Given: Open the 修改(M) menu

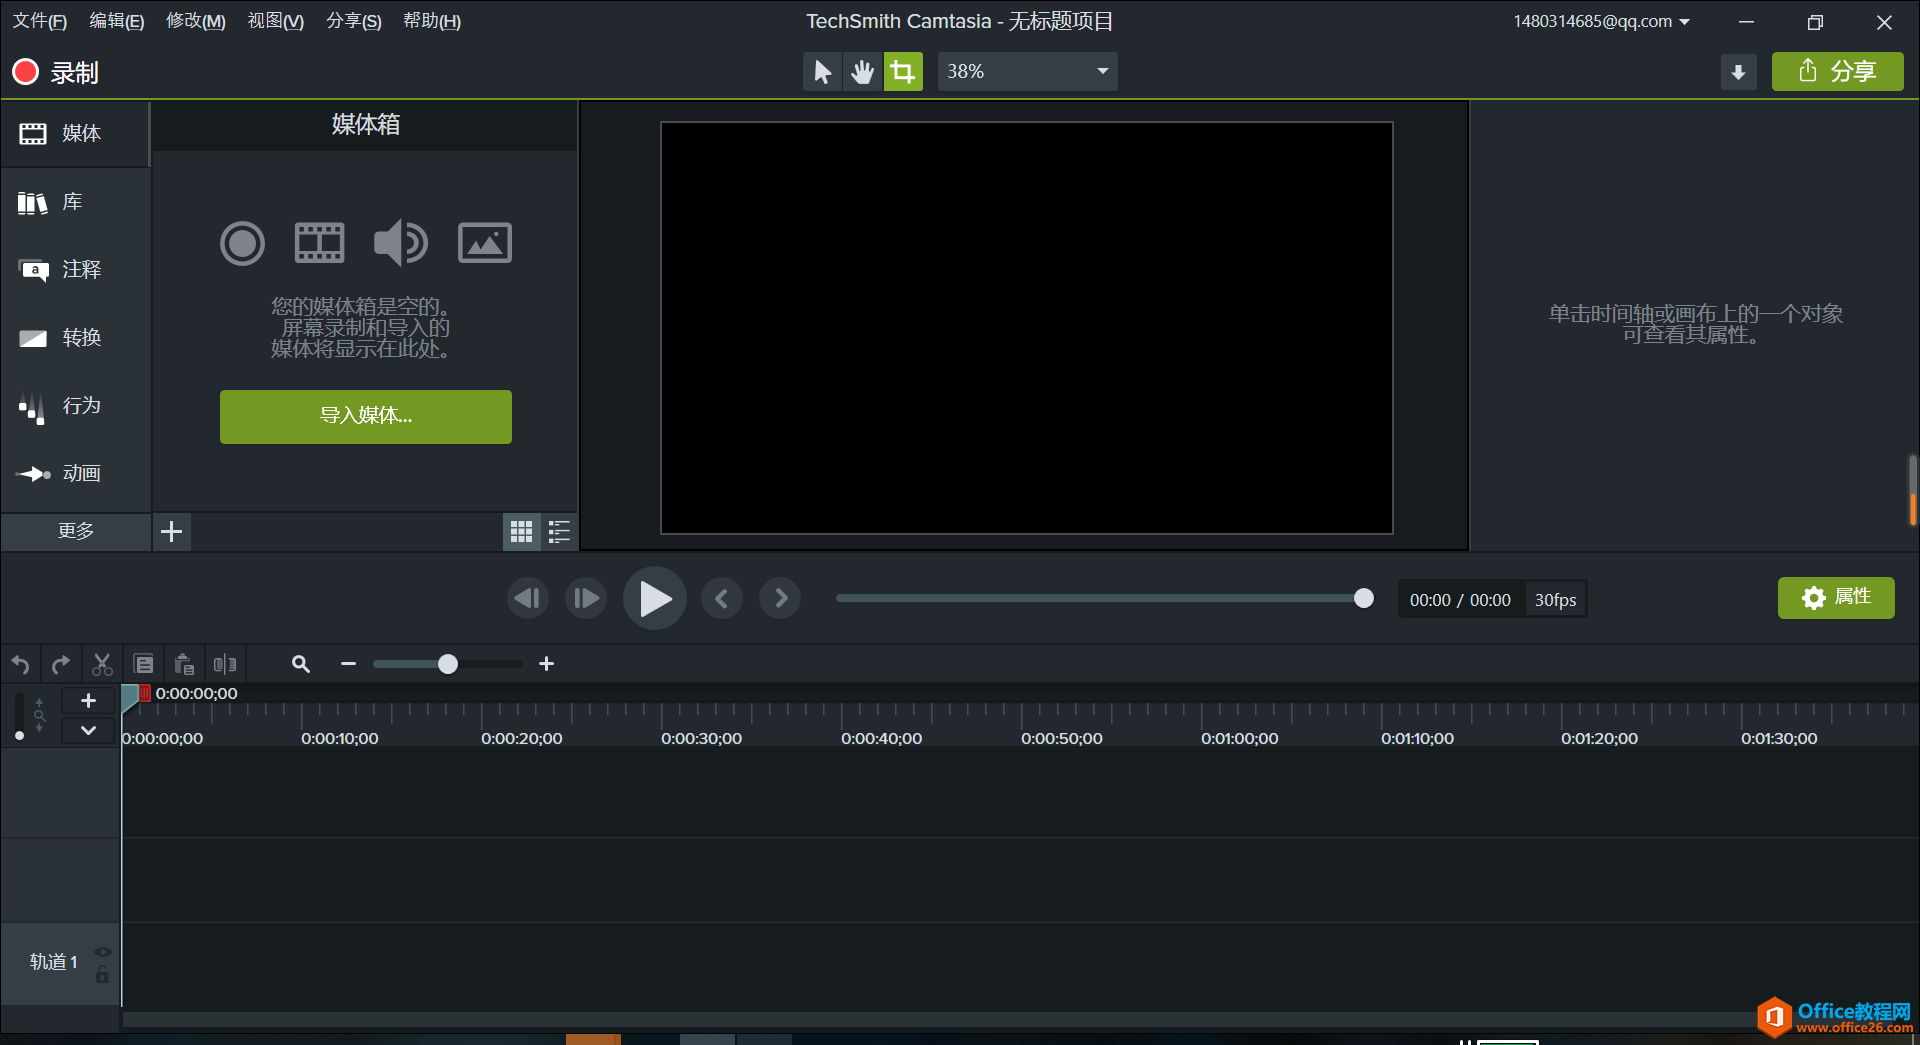Looking at the screenshot, I should (195, 21).
